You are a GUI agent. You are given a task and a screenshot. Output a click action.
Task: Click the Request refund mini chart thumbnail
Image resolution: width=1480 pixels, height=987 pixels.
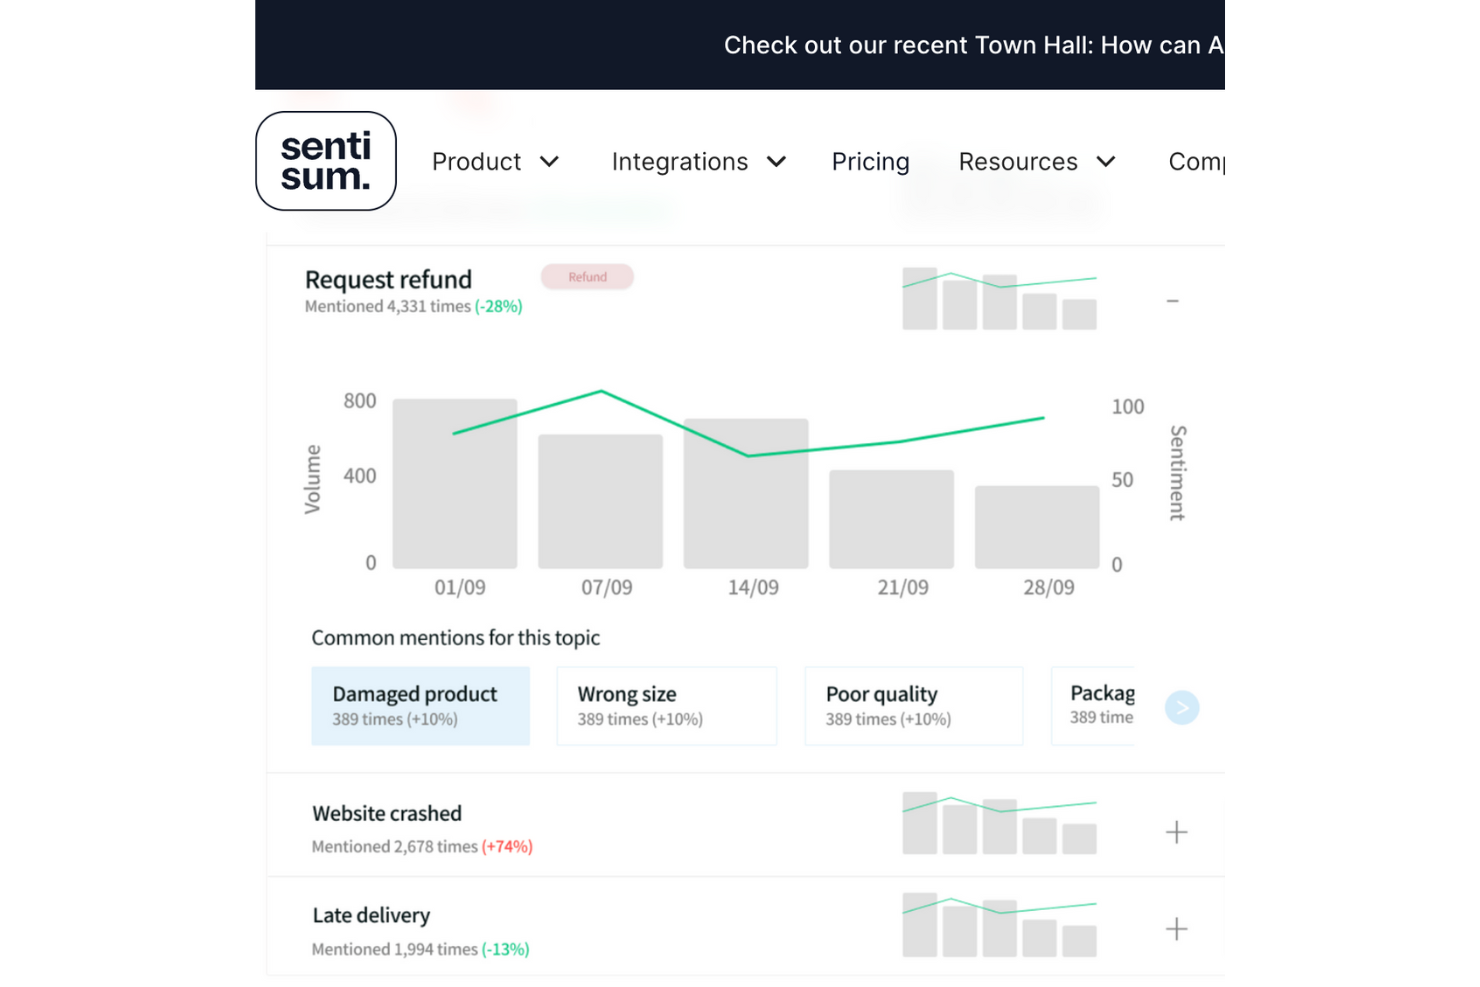tap(999, 298)
